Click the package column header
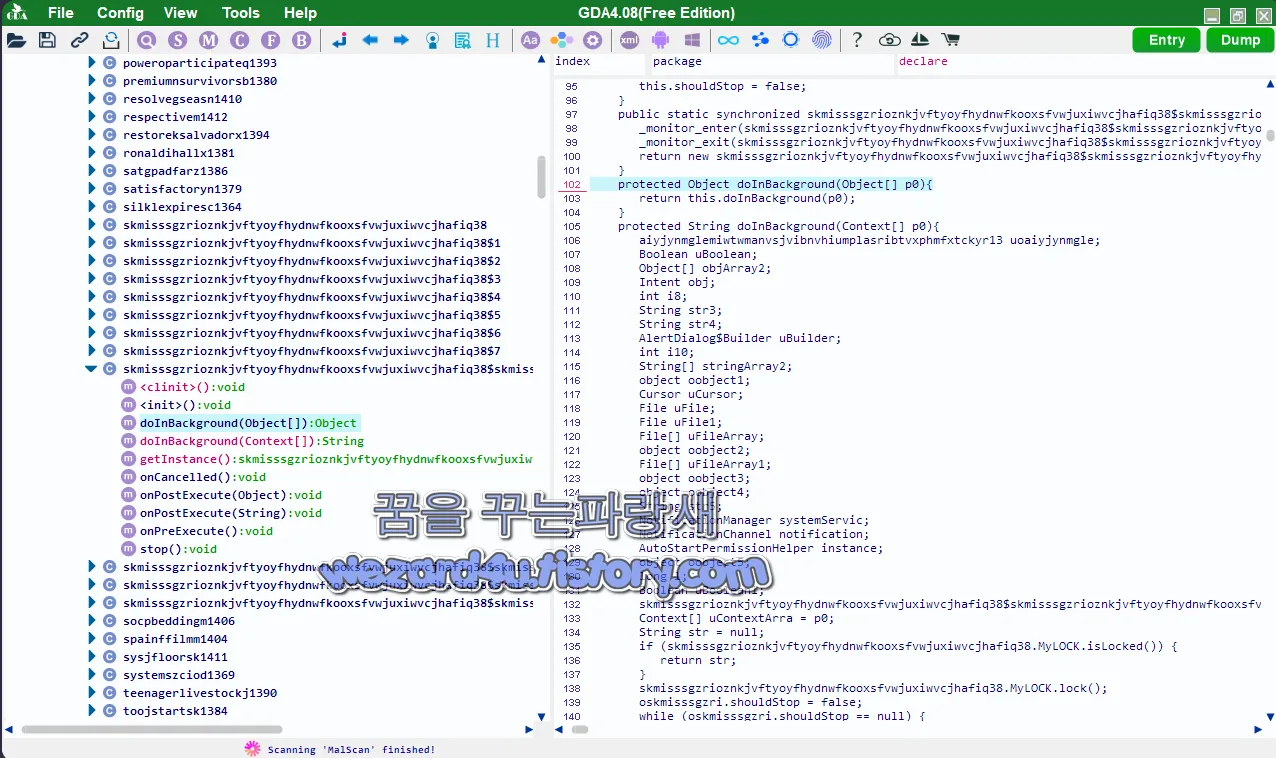1276x758 pixels. [771, 62]
